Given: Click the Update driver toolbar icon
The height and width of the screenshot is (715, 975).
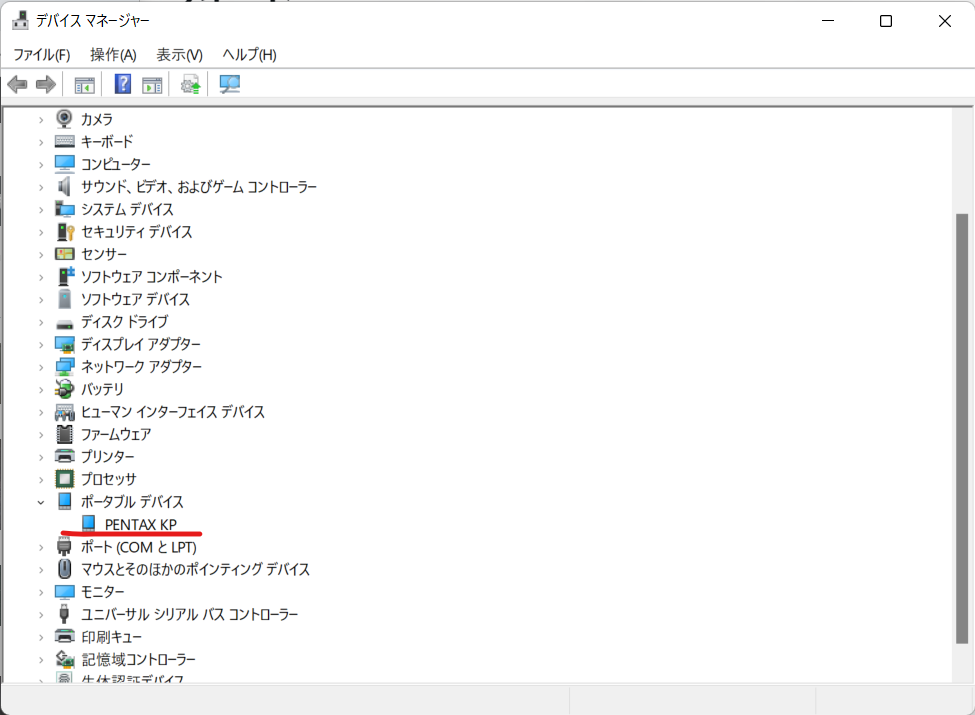Looking at the screenshot, I should tap(189, 84).
